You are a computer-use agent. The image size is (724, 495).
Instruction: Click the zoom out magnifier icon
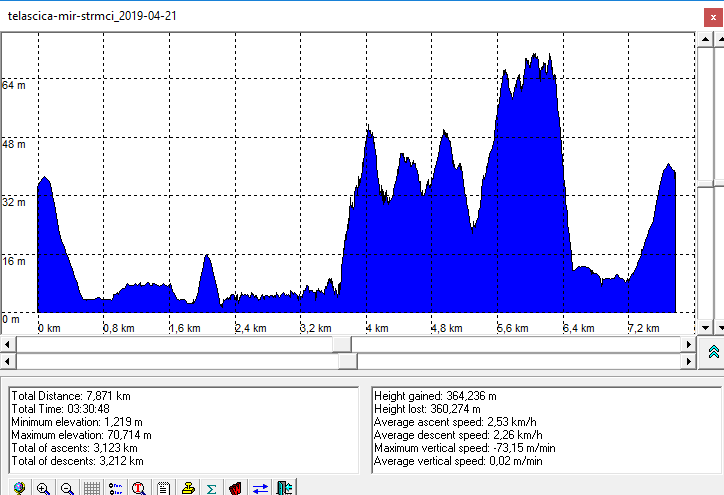tap(67, 488)
